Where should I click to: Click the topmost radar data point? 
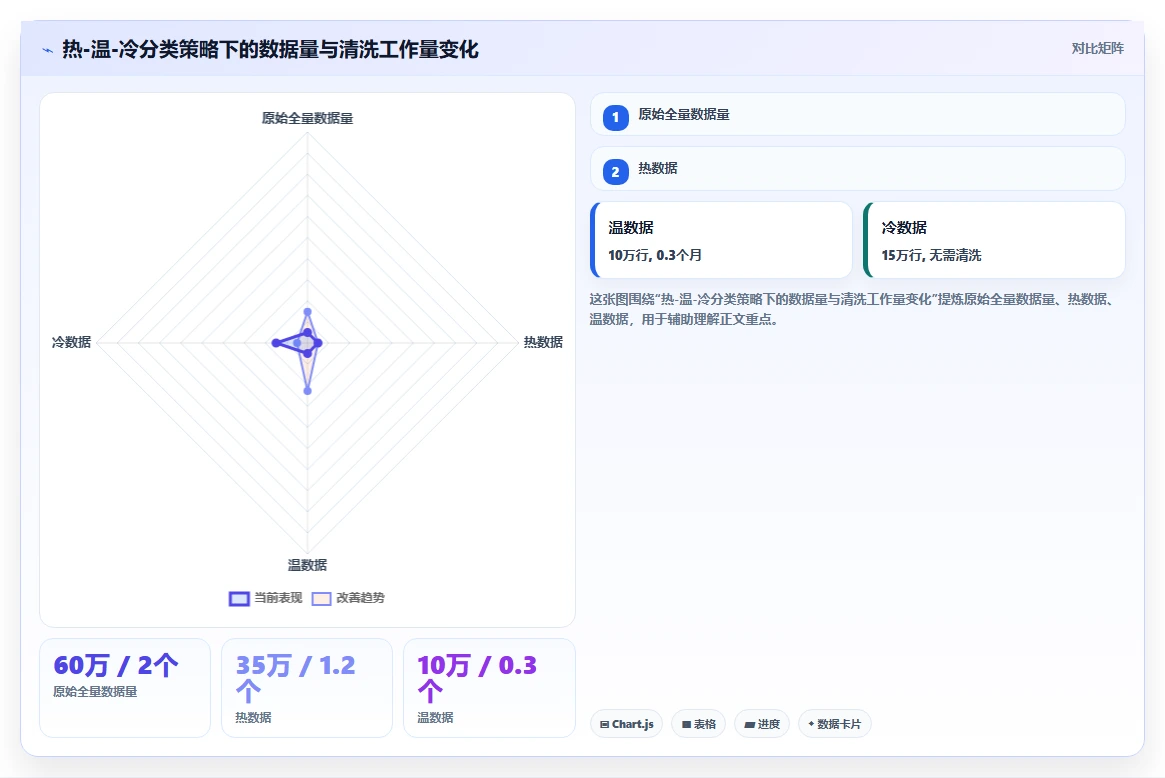(x=308, y=312)
